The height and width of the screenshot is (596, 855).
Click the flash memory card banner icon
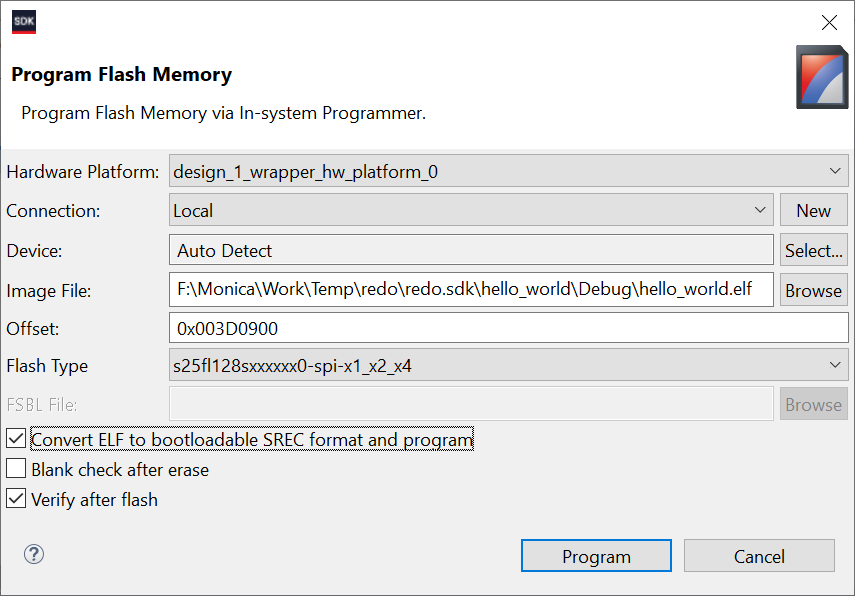pyautogui.click(x=822, y=77)
